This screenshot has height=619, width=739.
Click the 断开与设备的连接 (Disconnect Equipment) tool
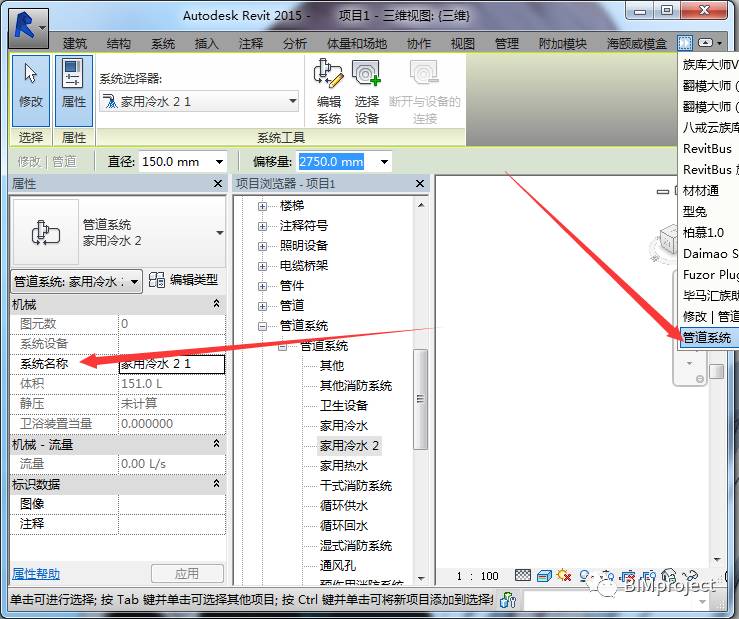424,91
